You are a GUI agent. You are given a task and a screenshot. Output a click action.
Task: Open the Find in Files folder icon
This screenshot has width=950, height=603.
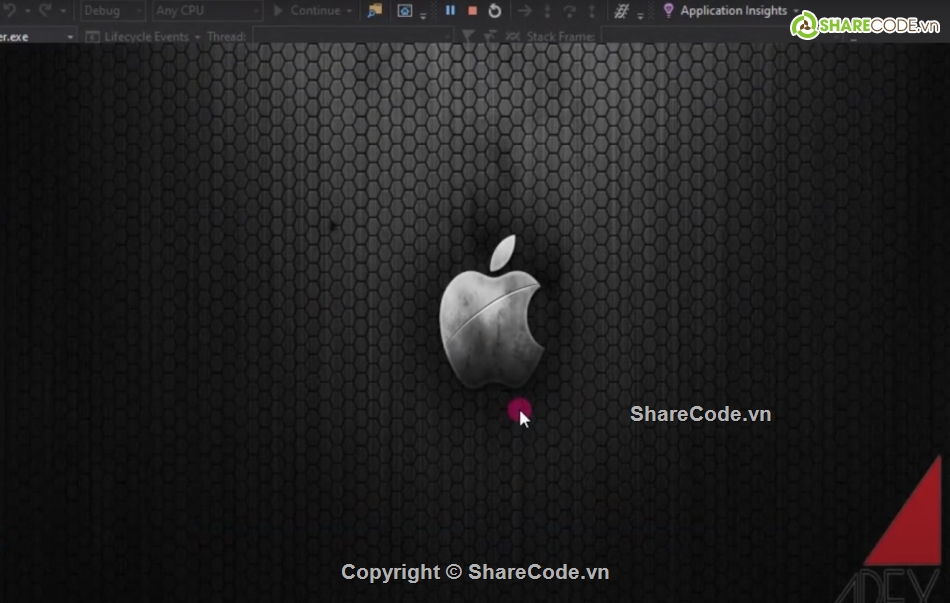pos(375,11)
